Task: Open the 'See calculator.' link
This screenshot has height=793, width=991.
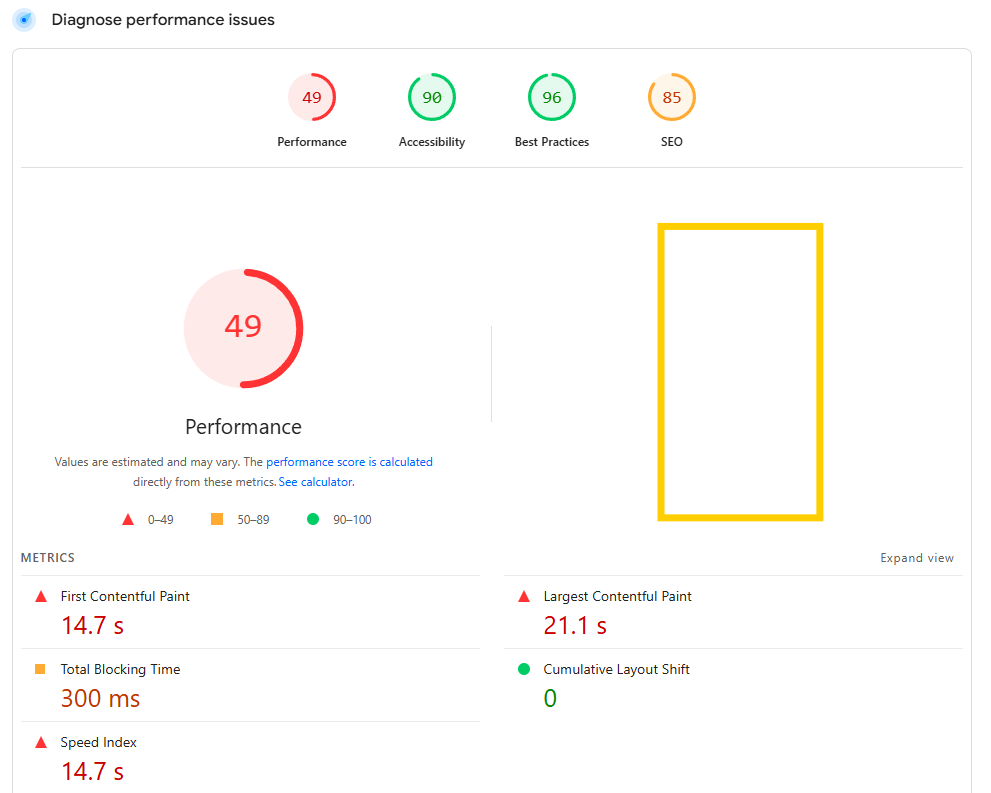Action: (x=317, y=481)
